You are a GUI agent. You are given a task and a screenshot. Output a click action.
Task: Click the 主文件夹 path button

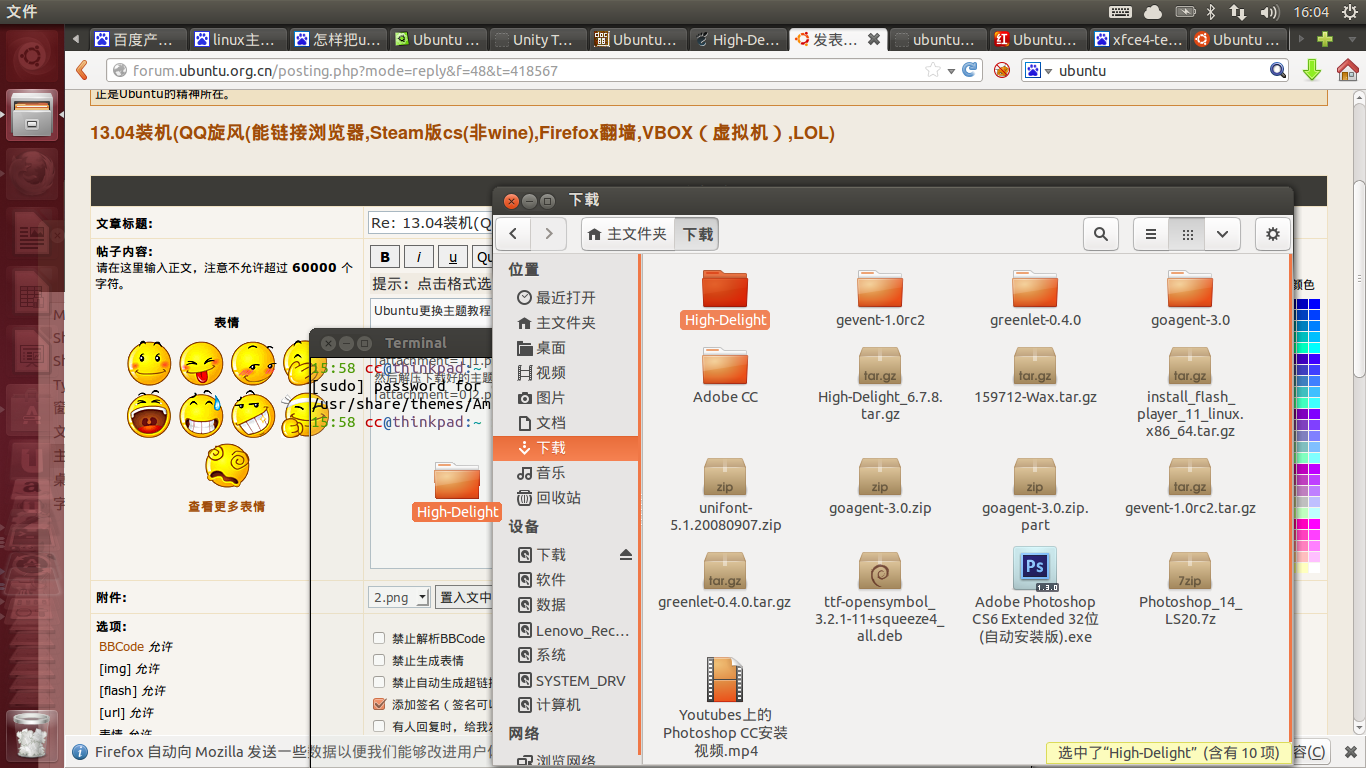coord(628,234)
